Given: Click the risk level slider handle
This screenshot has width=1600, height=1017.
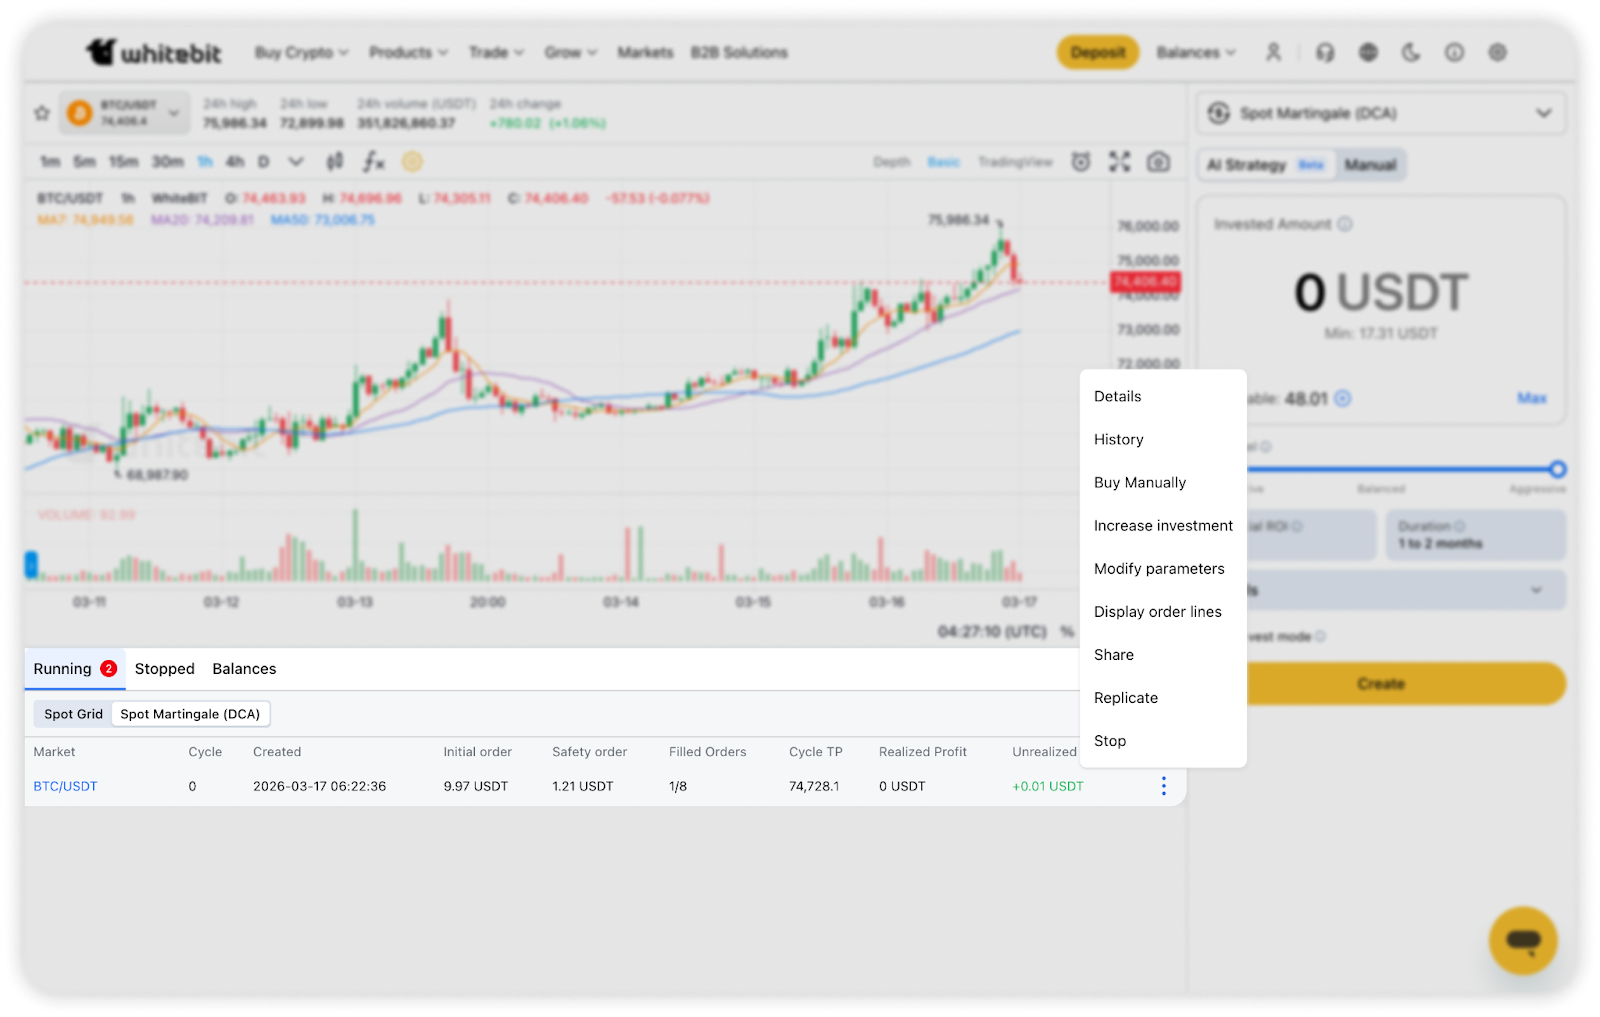Looking at the screenshot, I should [1557, 469].
